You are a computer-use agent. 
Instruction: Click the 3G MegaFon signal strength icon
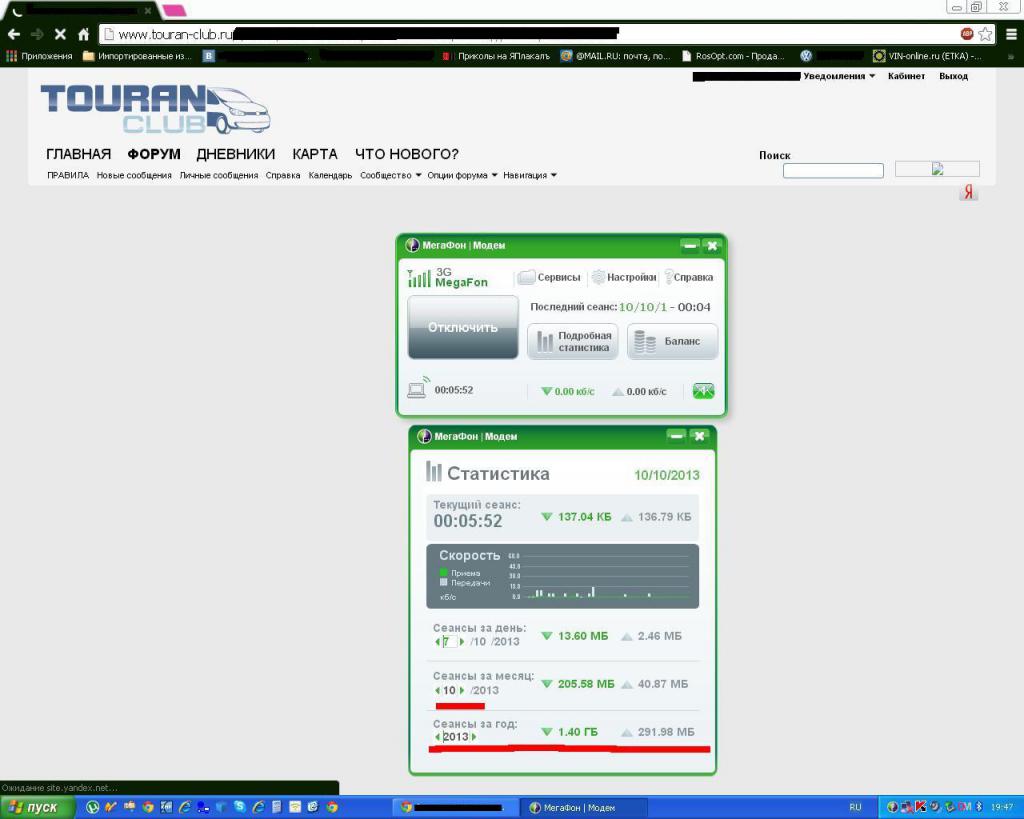point(419,278)
